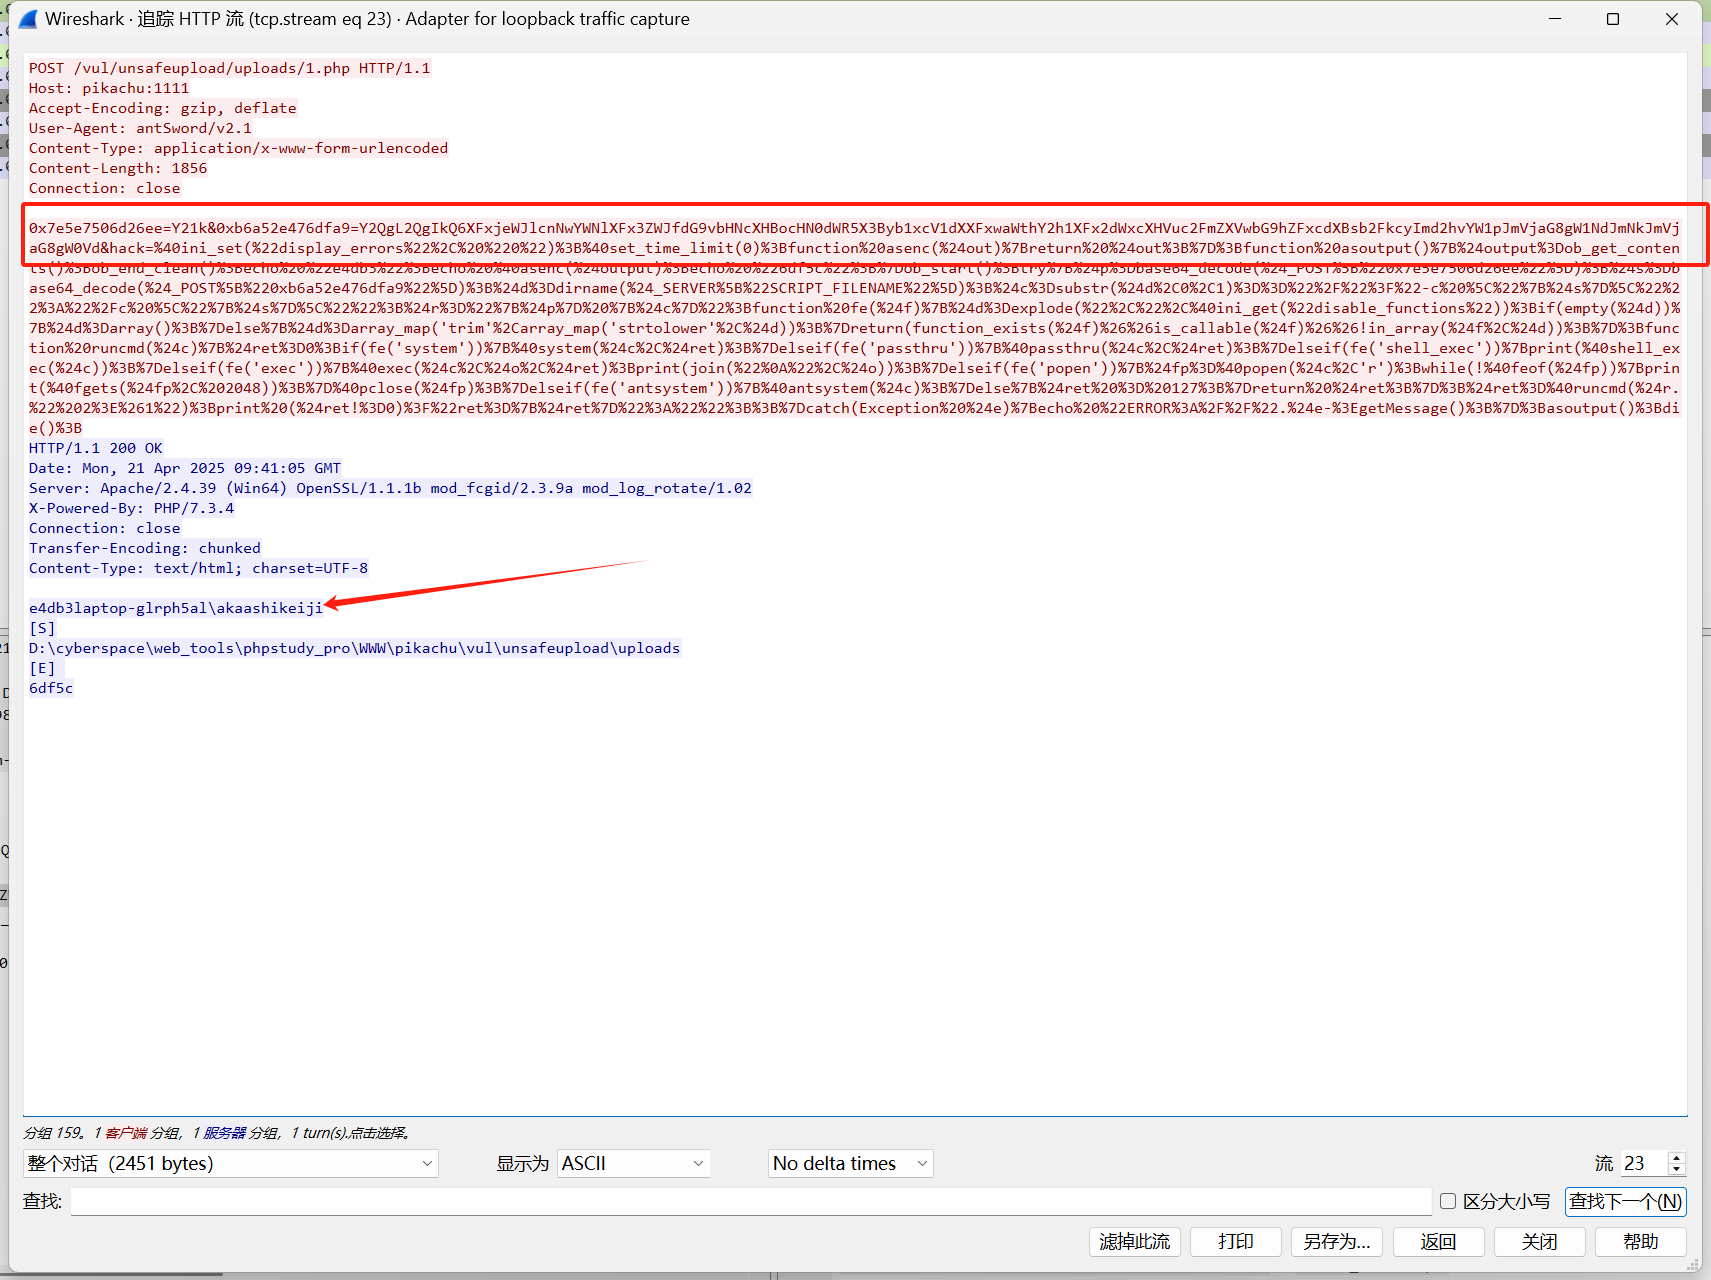Open the 显示为 ASCII format dropdown
Image resolution: width=1711 pixels, height=1280 pixels.
click(633, 1163)
